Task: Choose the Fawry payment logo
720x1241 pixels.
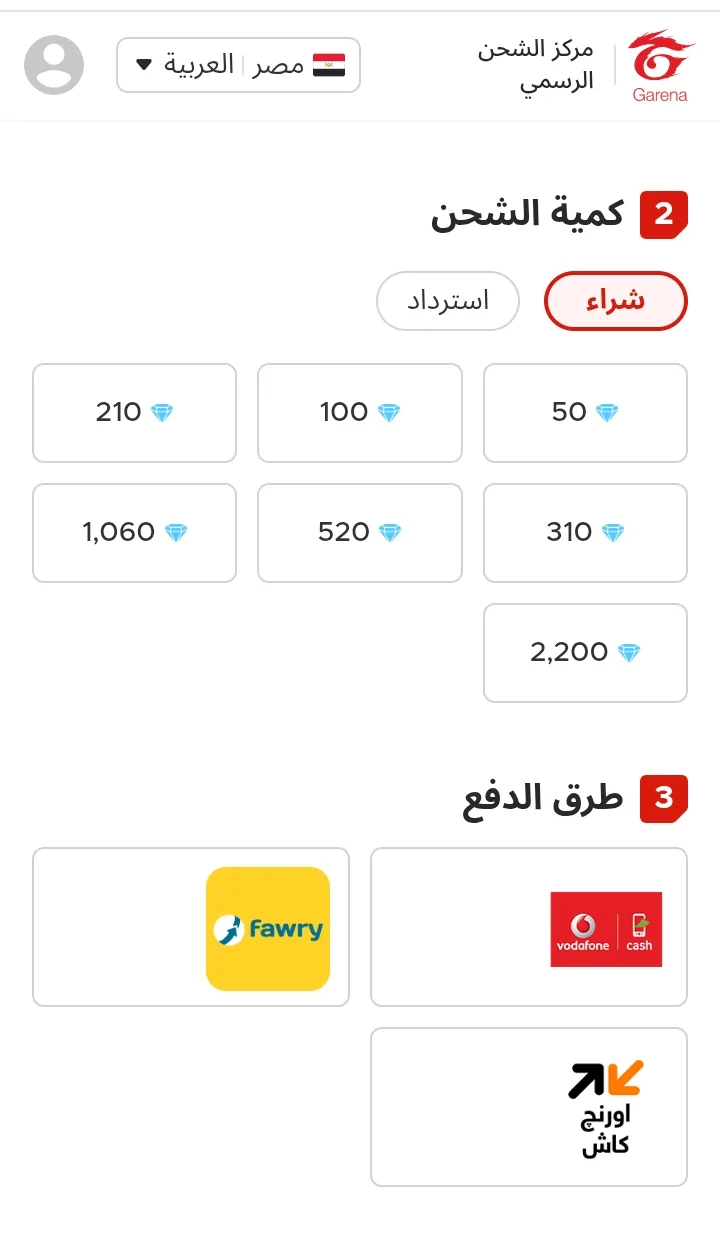Action: click(268, 929)
